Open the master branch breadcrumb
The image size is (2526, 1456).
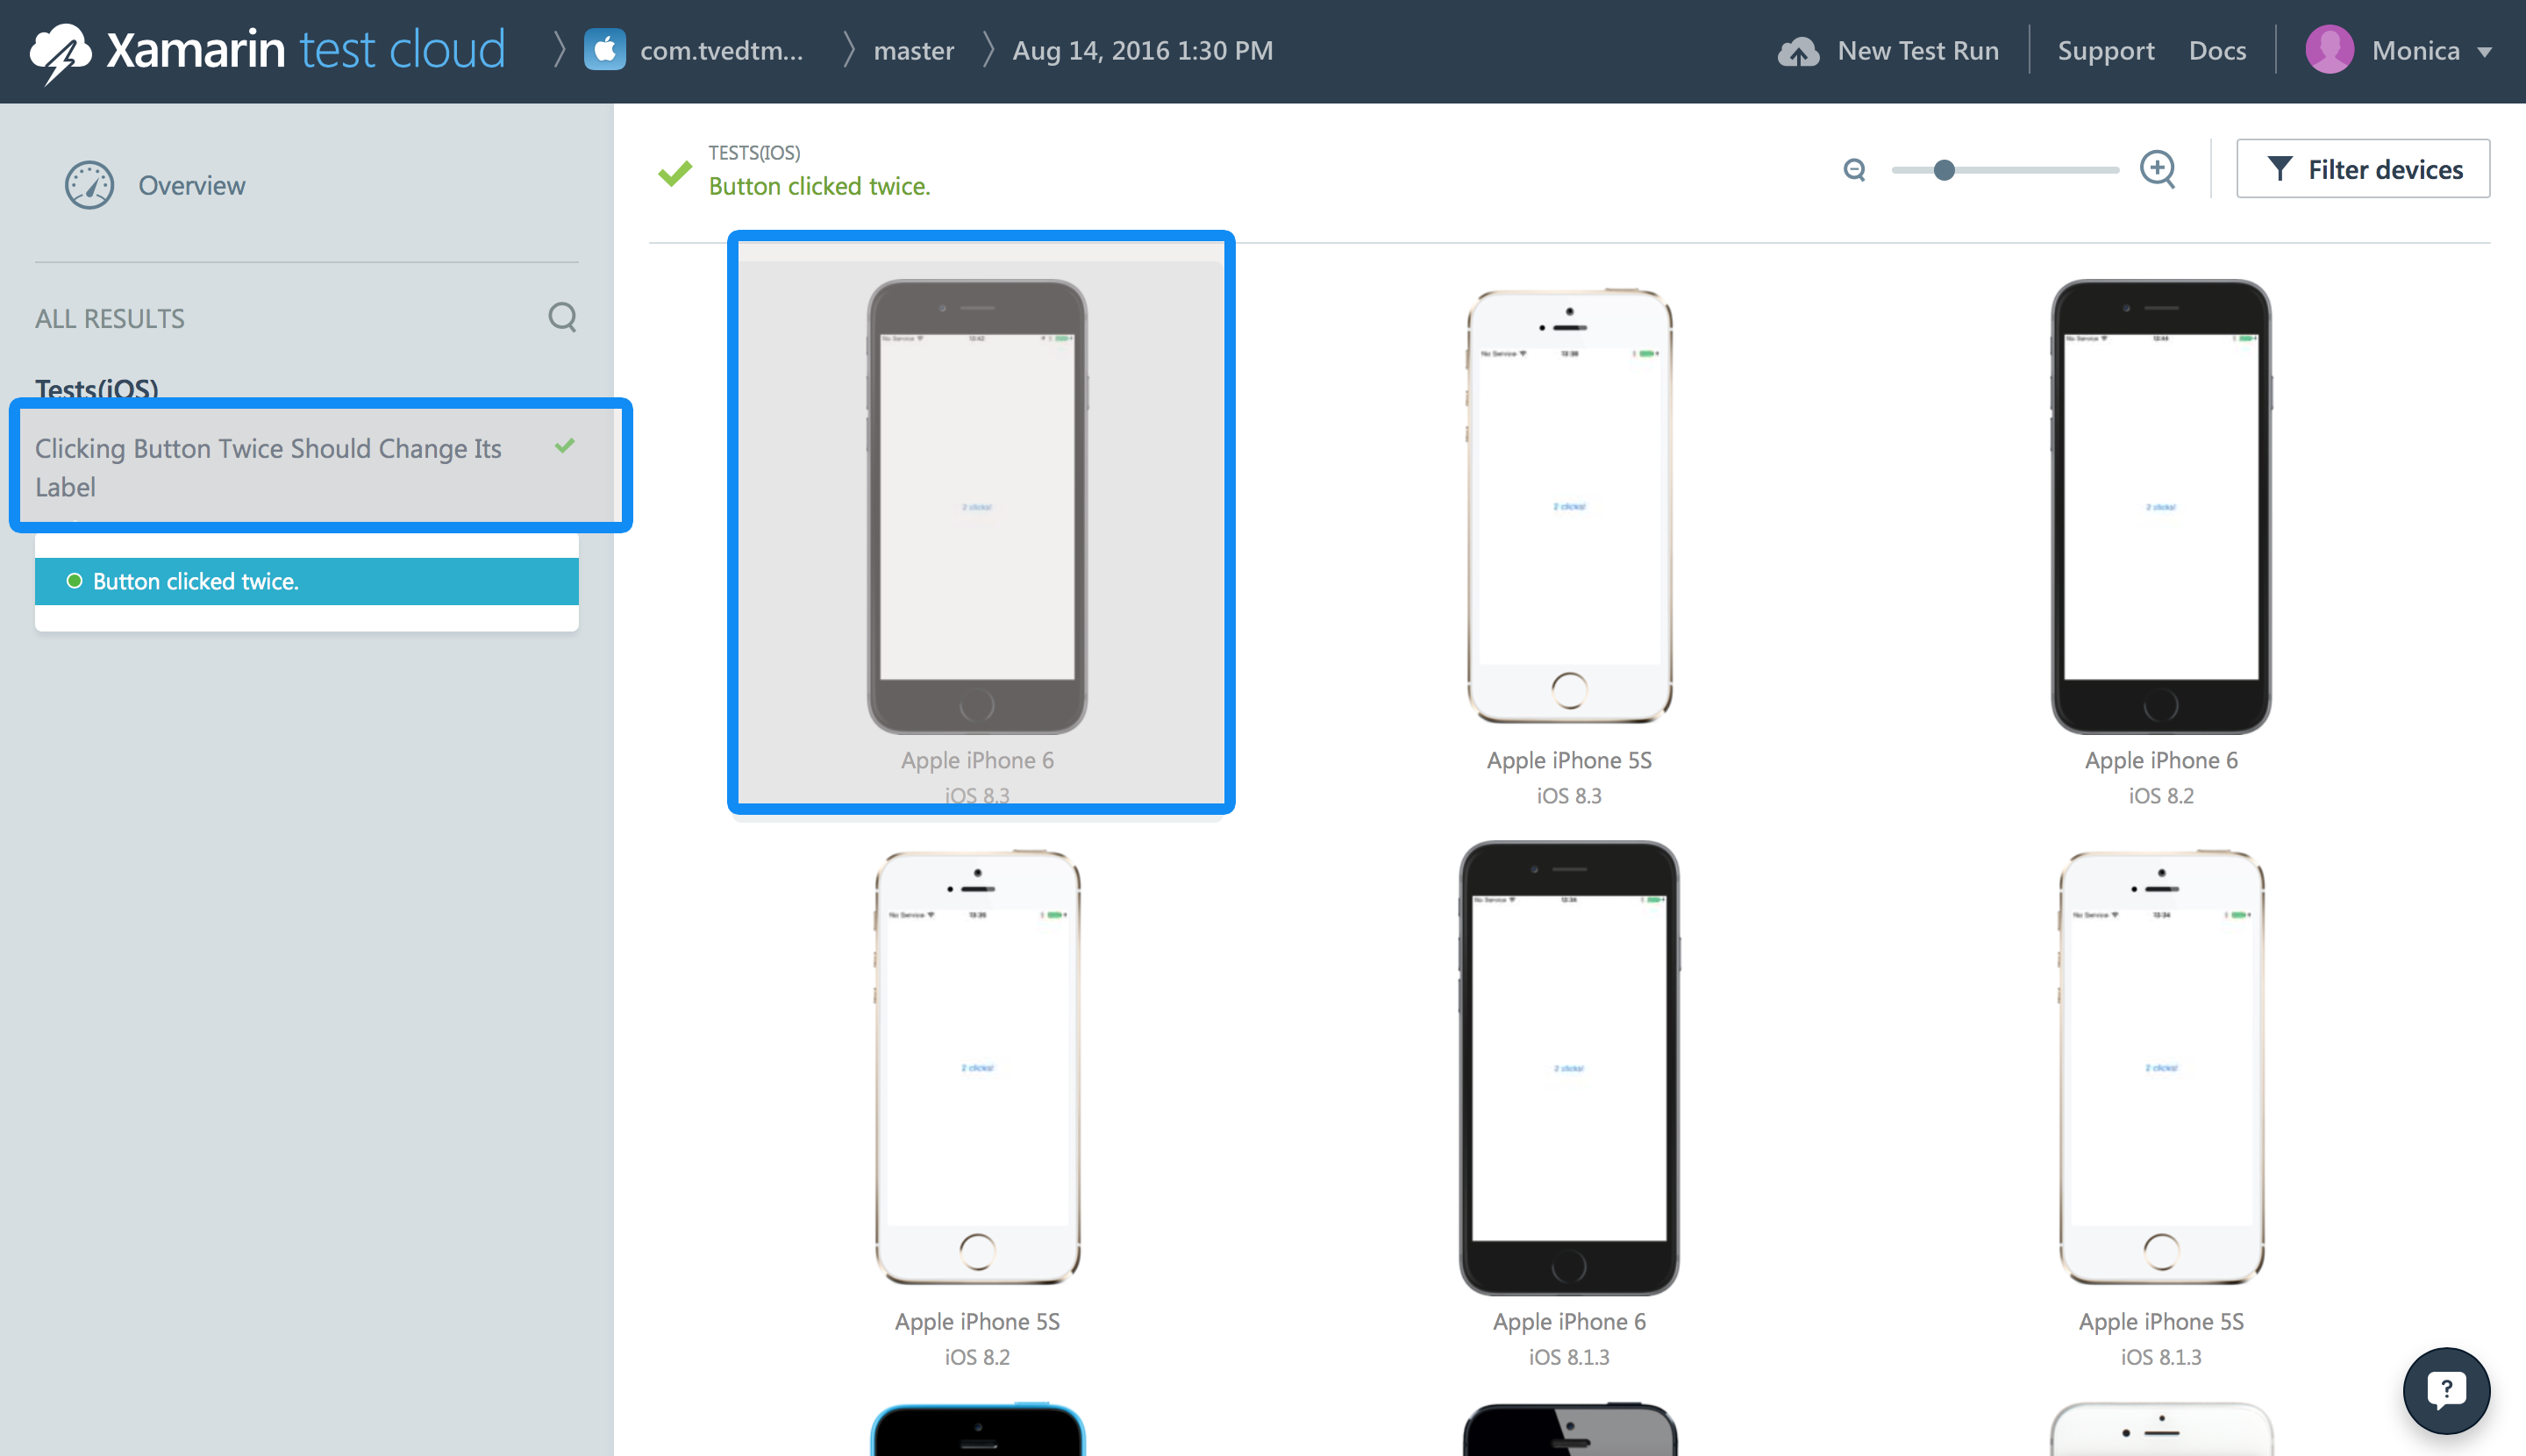pos(913,51)
